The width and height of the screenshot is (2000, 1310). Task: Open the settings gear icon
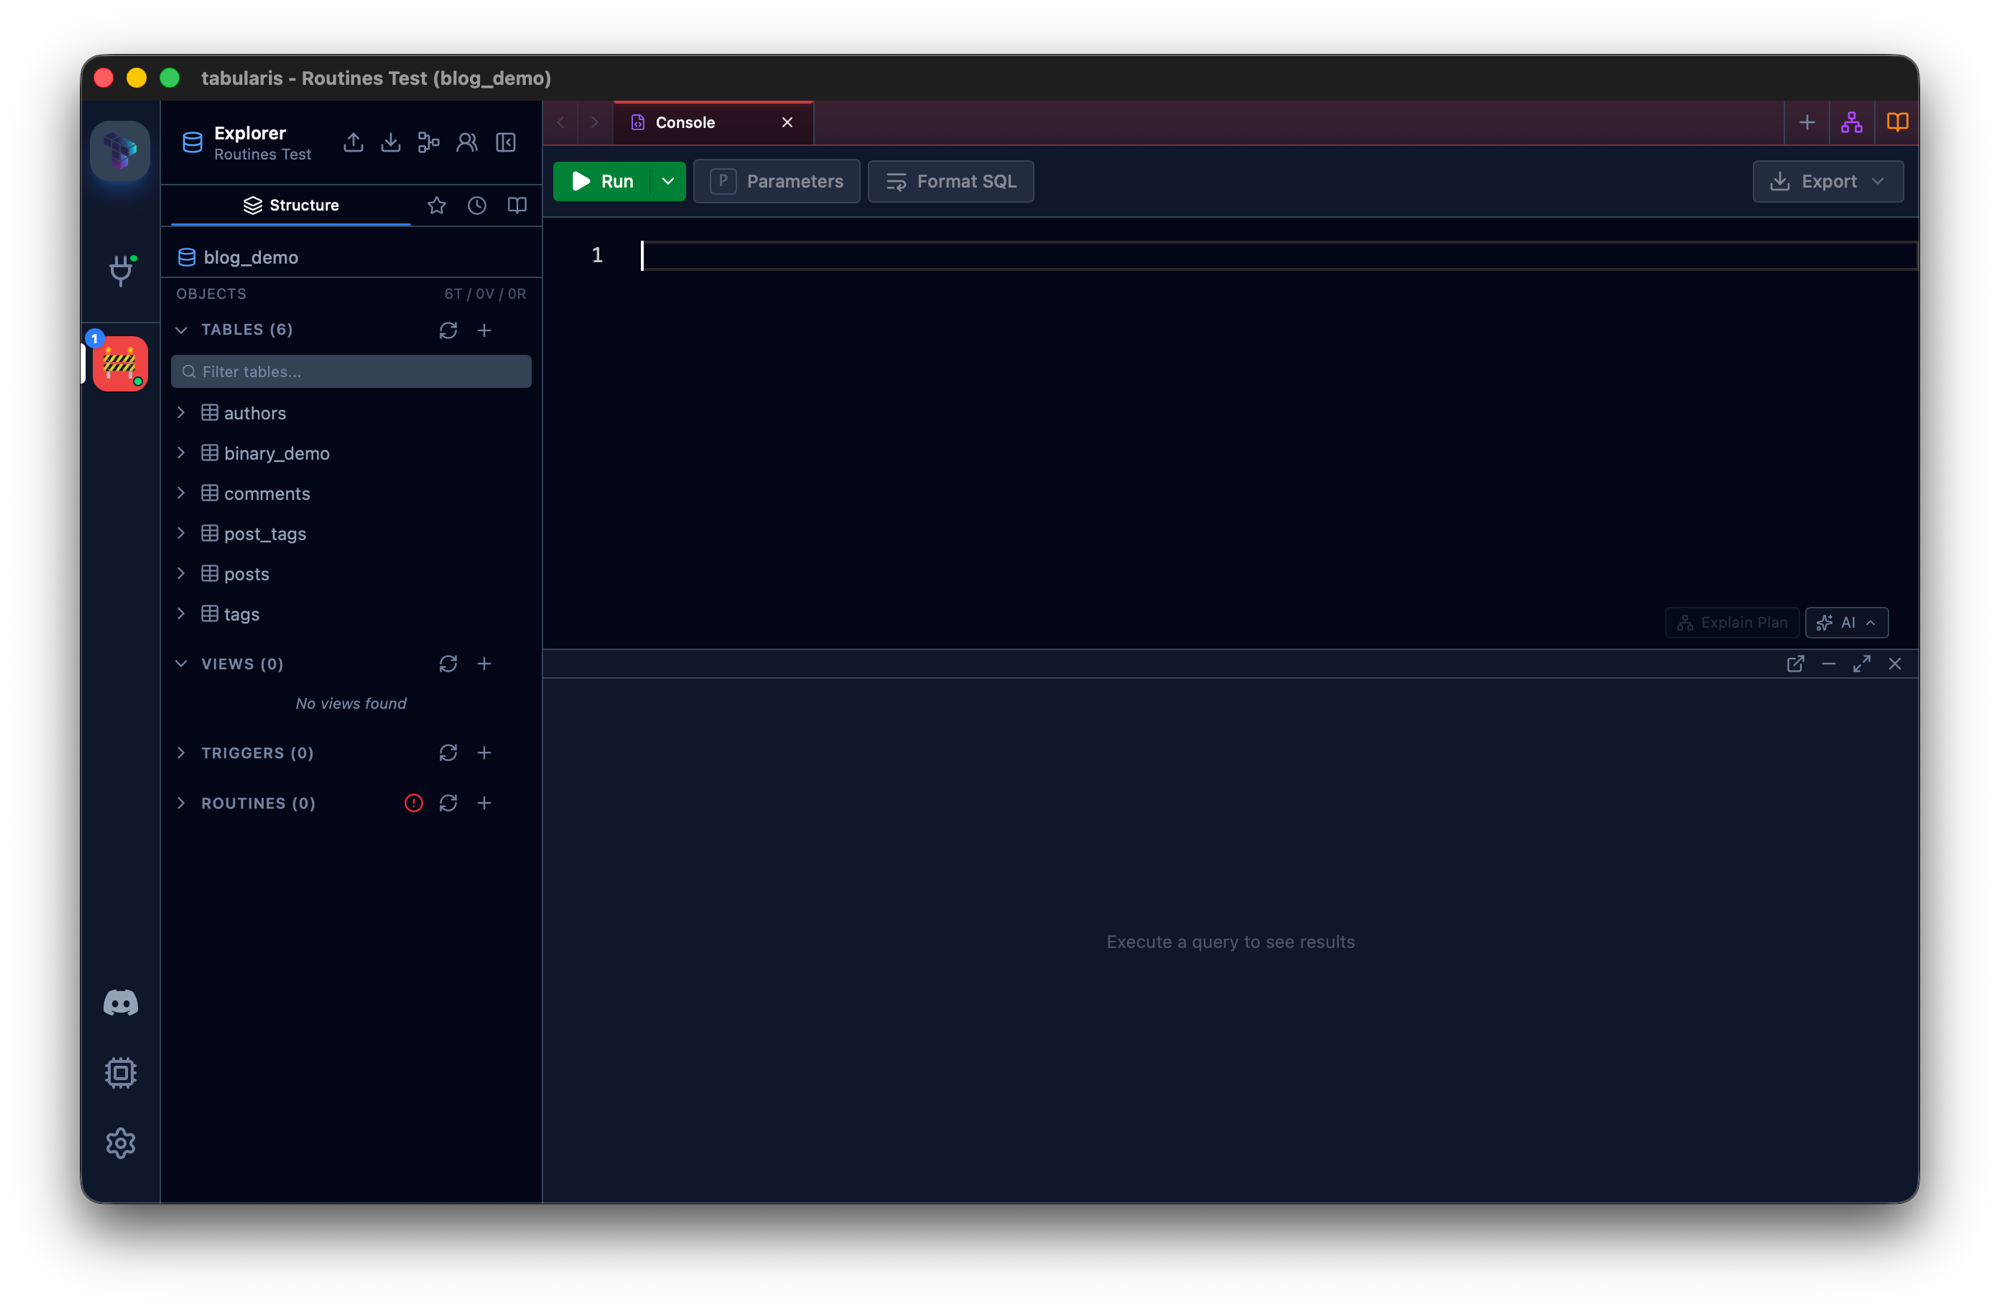[120, 1143]
